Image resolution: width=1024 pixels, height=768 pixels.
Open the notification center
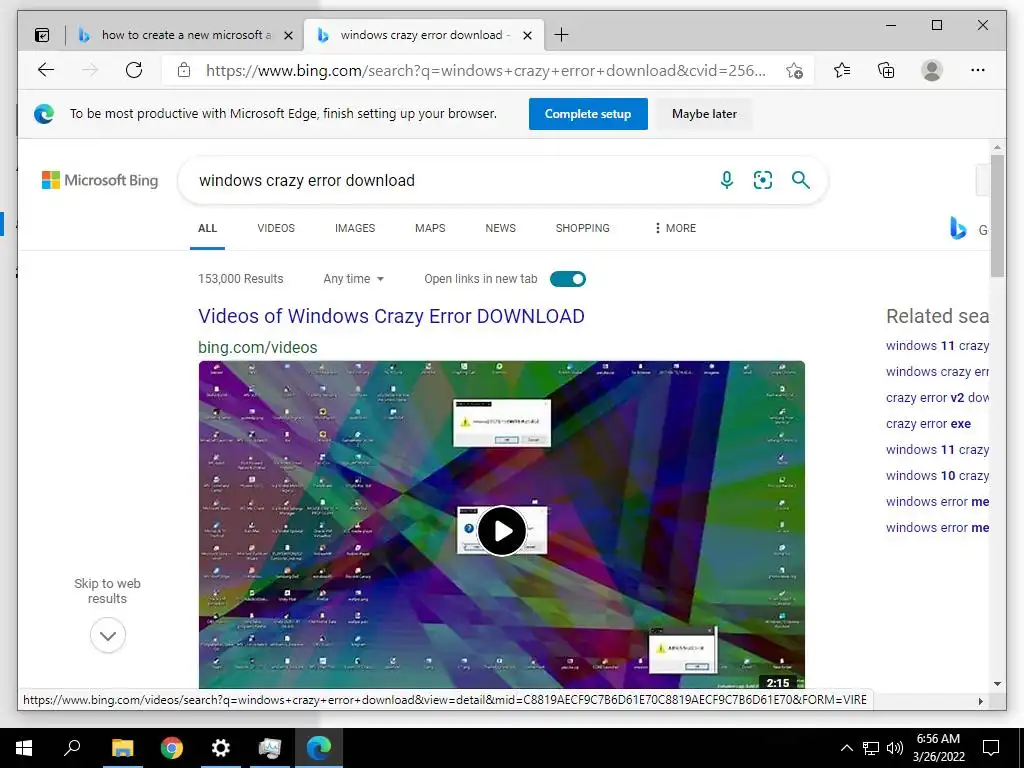coord(991,748)
